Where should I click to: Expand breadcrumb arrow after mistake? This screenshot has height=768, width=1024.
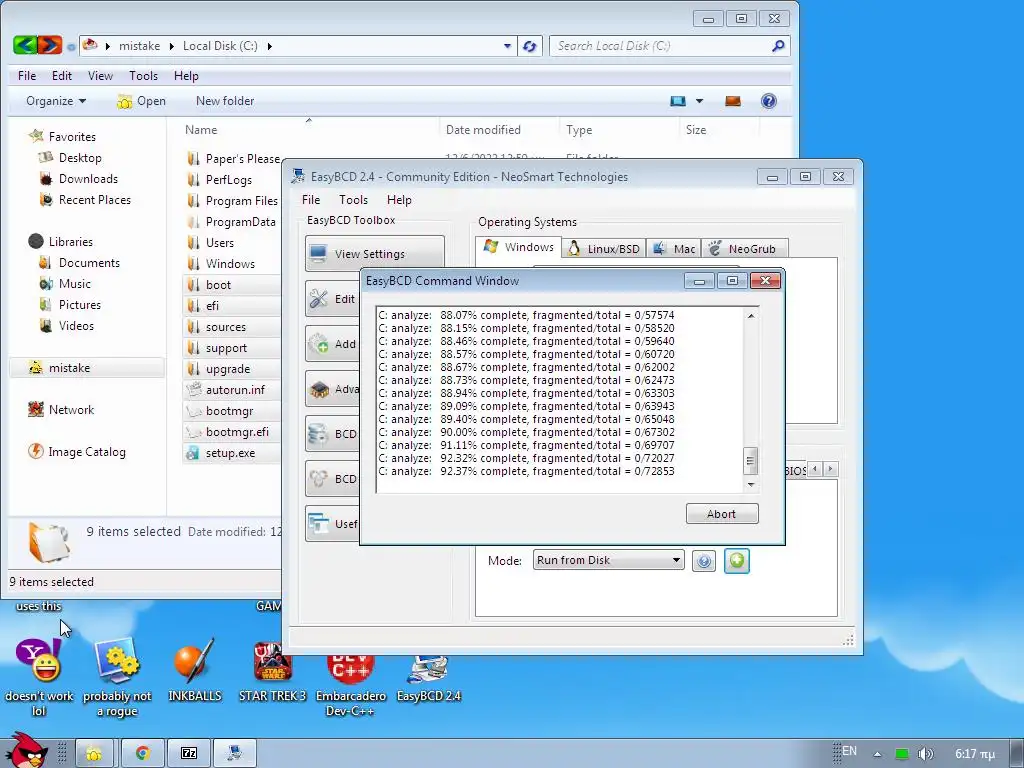pyautogui.click(x=171, y=46)
